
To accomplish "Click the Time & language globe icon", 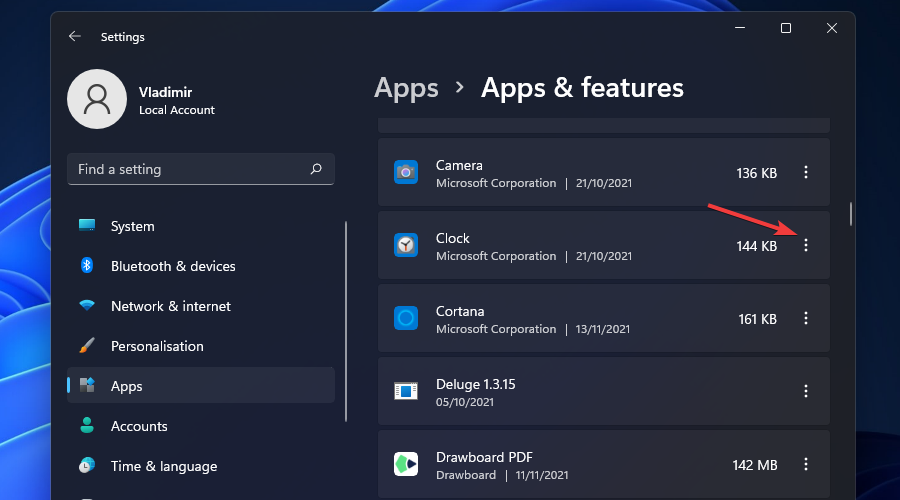I will tap(87, 466).
